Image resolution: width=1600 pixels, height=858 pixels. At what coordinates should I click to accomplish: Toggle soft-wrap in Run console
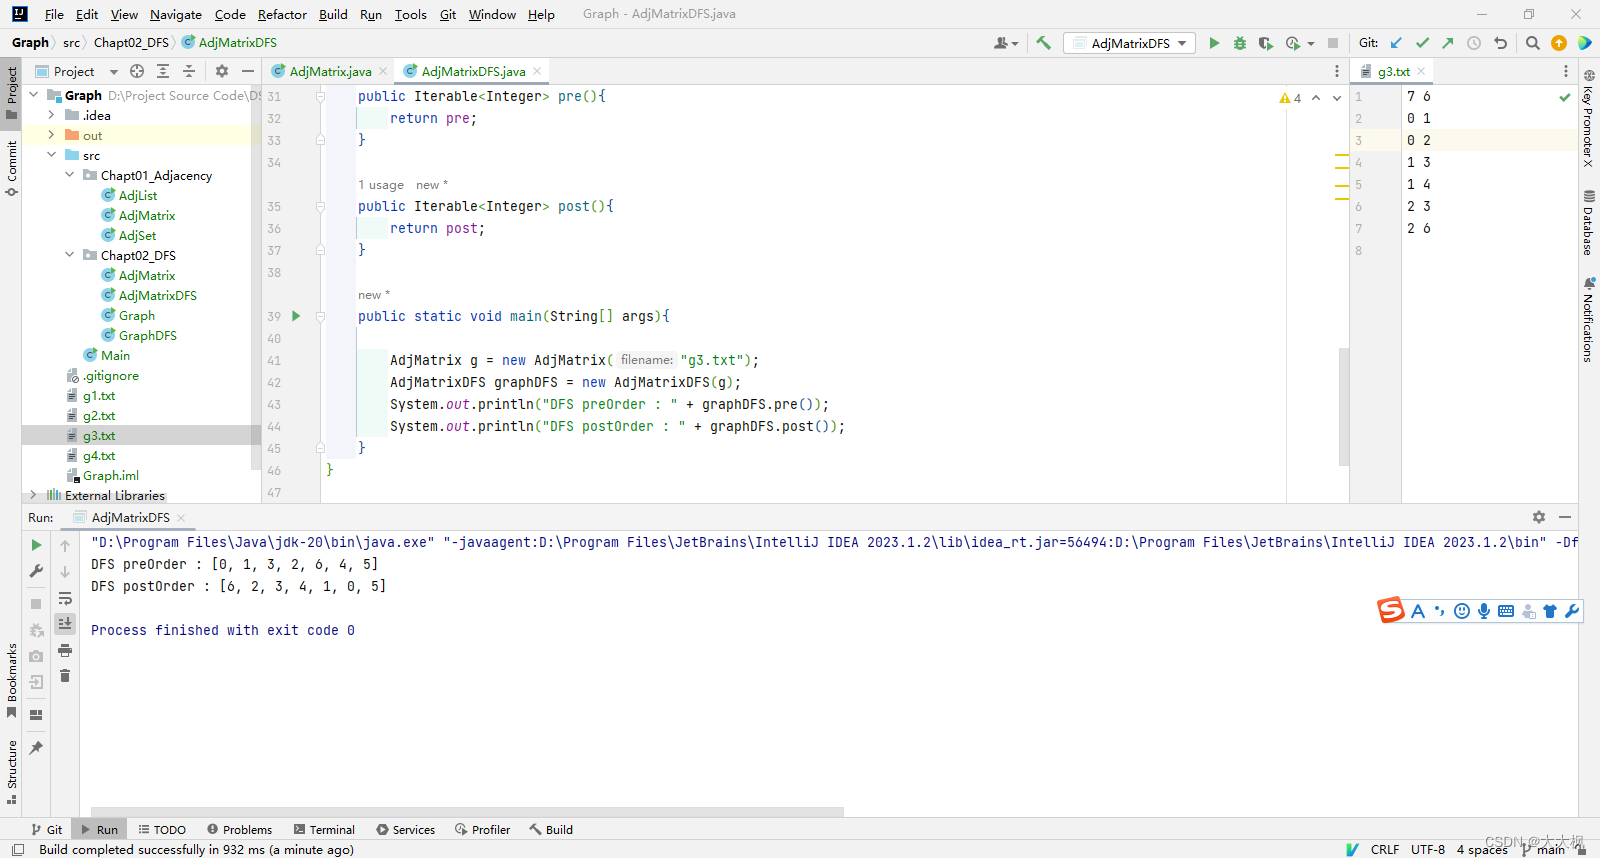65,598
